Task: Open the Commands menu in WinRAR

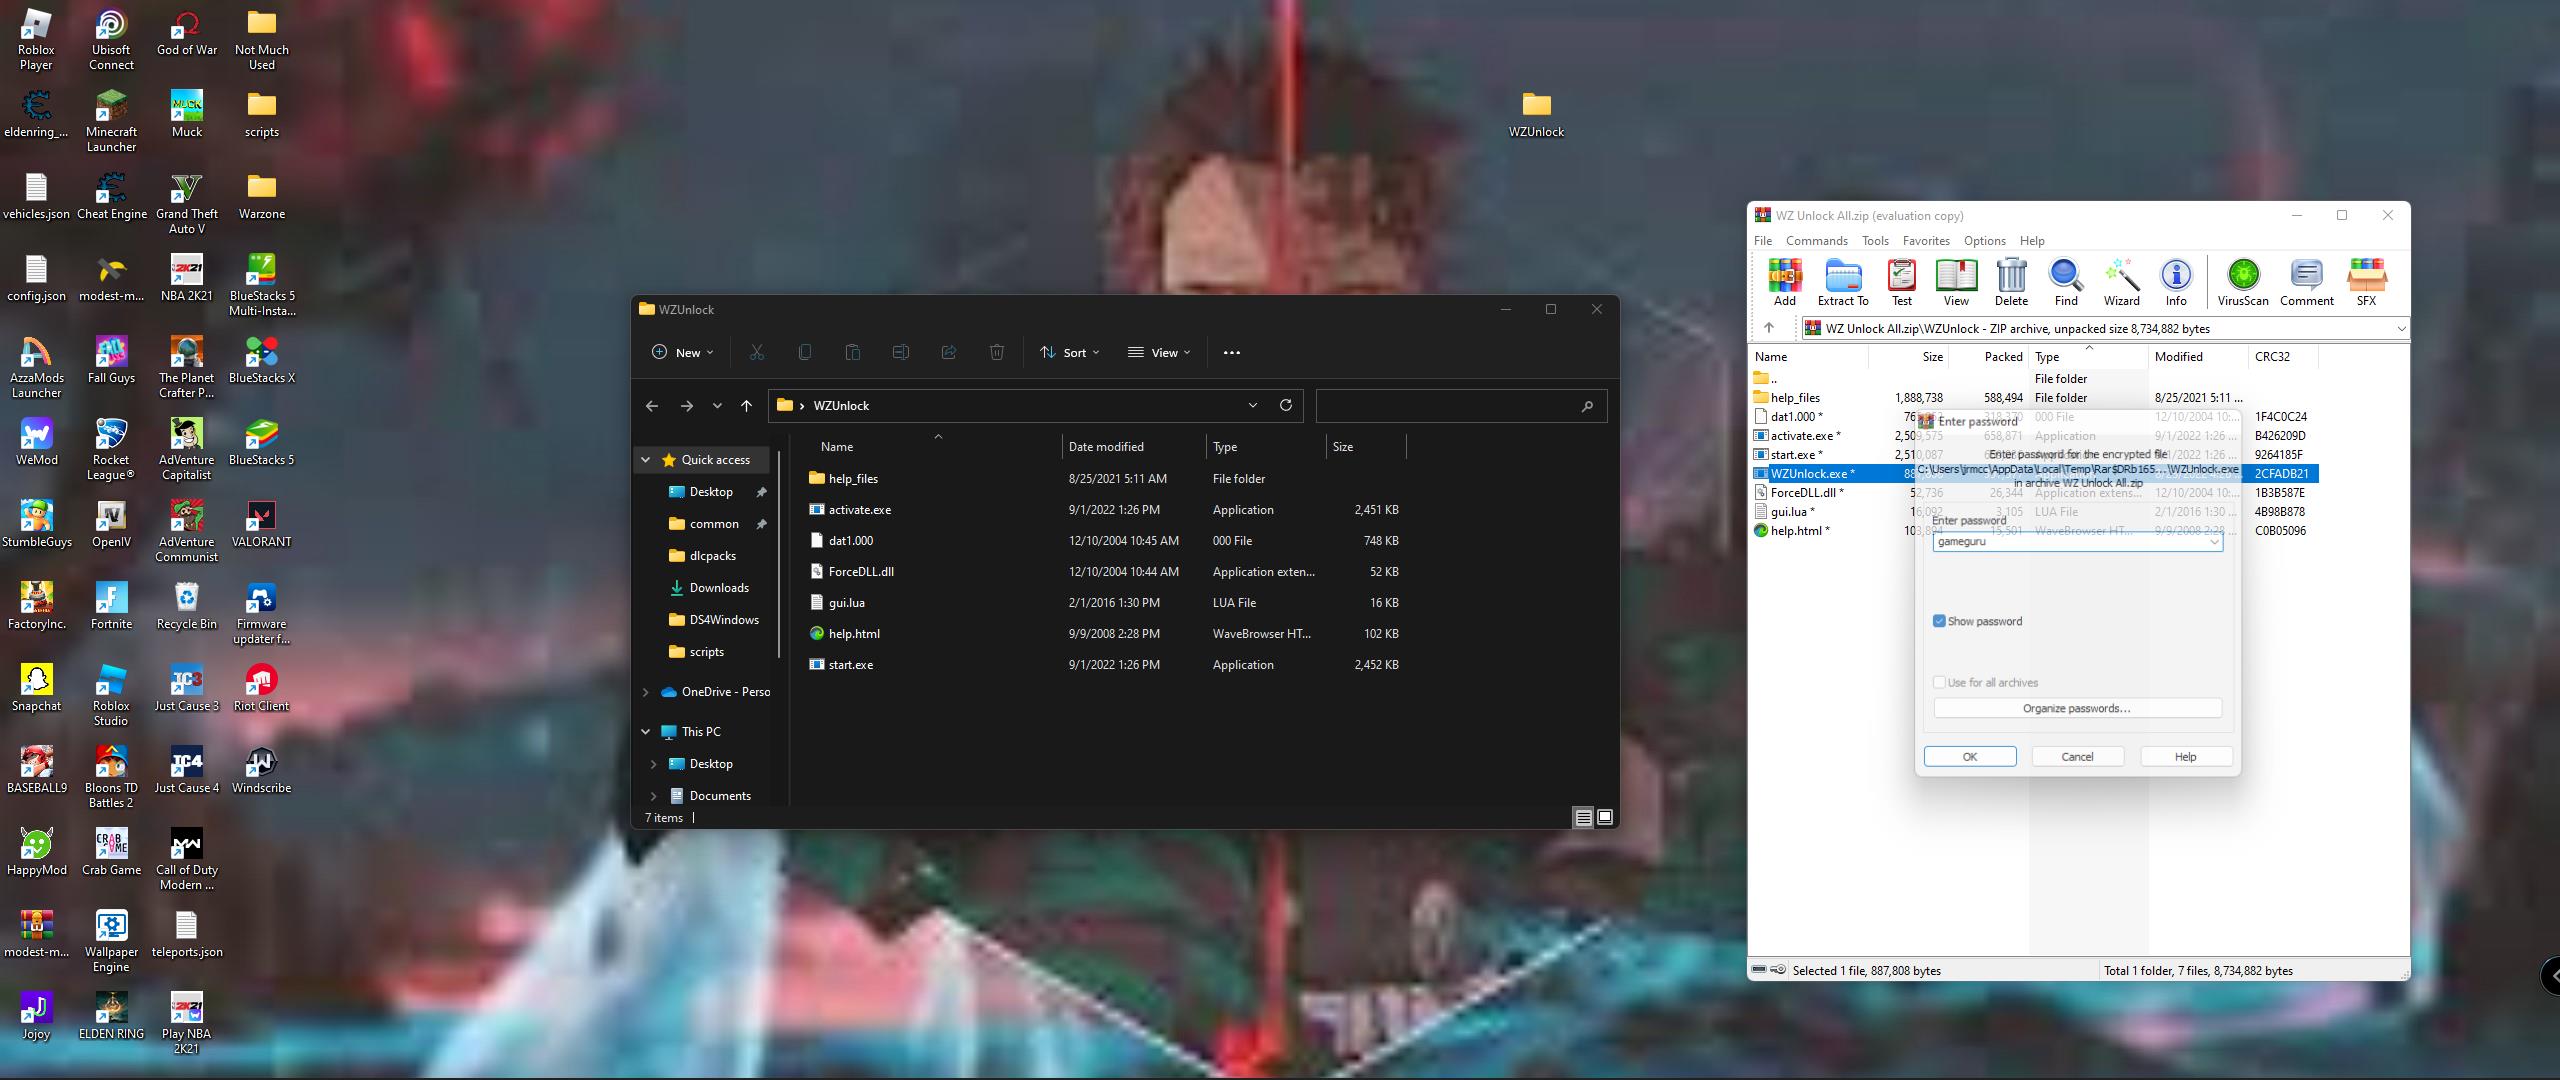Action: 1816,241
